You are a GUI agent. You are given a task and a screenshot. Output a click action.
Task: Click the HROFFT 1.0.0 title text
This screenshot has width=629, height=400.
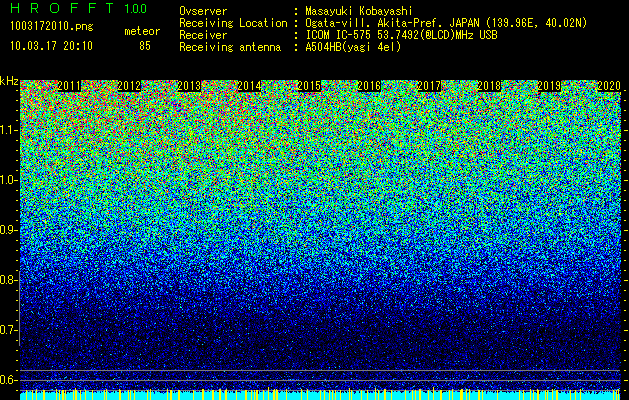pos(79,8)
